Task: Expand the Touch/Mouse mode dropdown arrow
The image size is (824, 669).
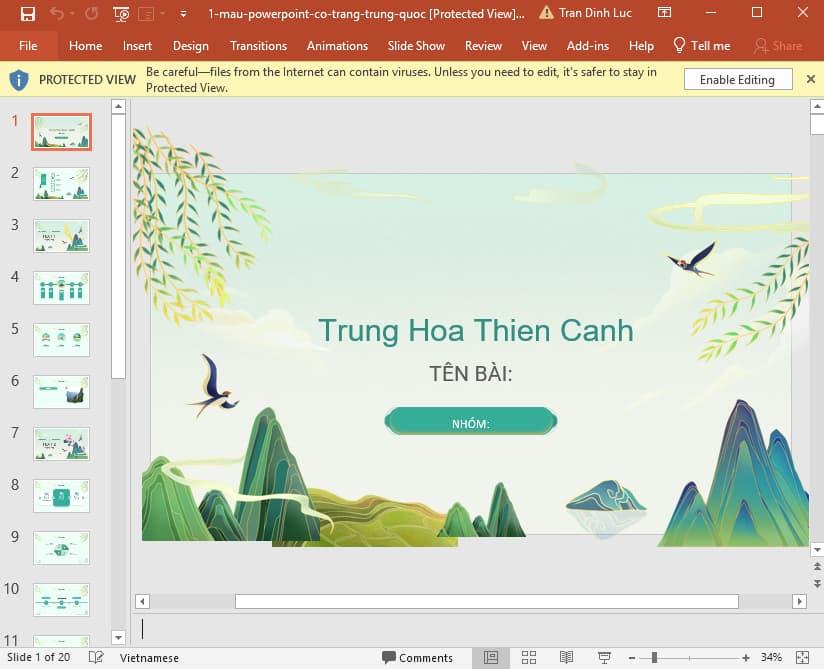Action: tap(162, 14)
